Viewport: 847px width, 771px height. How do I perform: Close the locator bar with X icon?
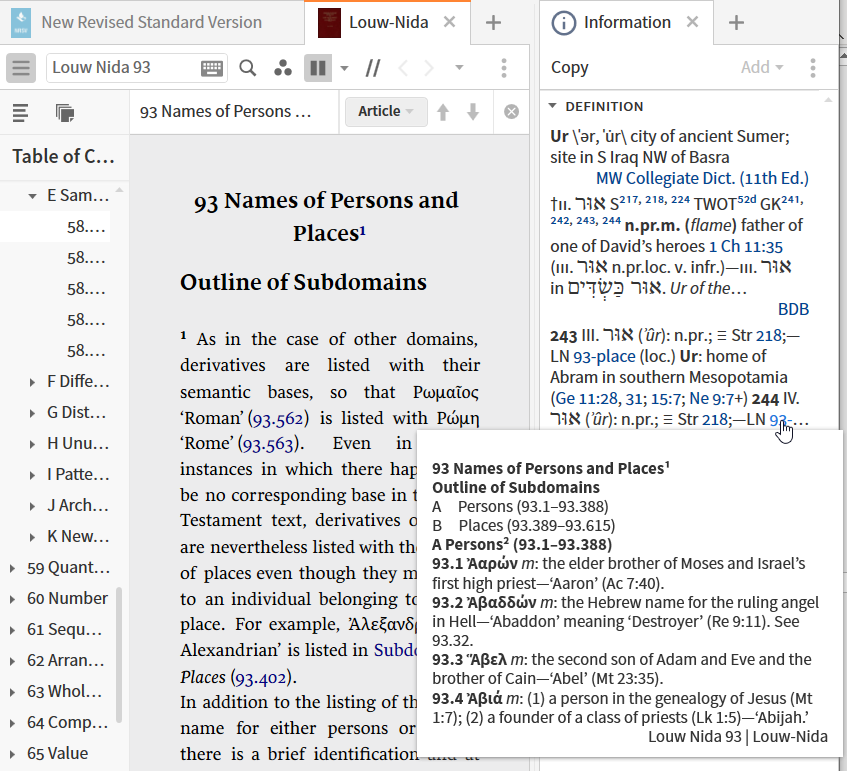(x=511, y=112)
